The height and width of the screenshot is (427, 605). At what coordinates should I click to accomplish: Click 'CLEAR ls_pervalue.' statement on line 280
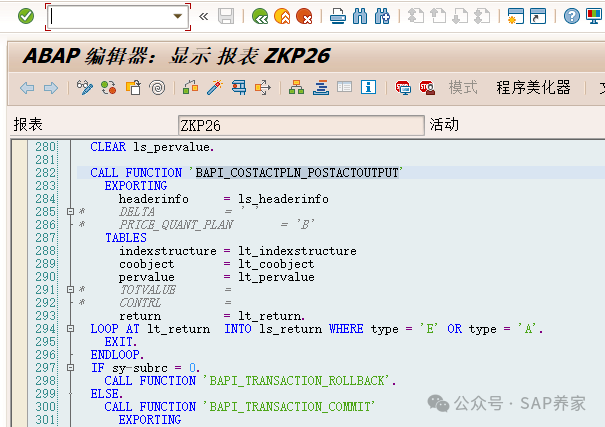(152, 147)
